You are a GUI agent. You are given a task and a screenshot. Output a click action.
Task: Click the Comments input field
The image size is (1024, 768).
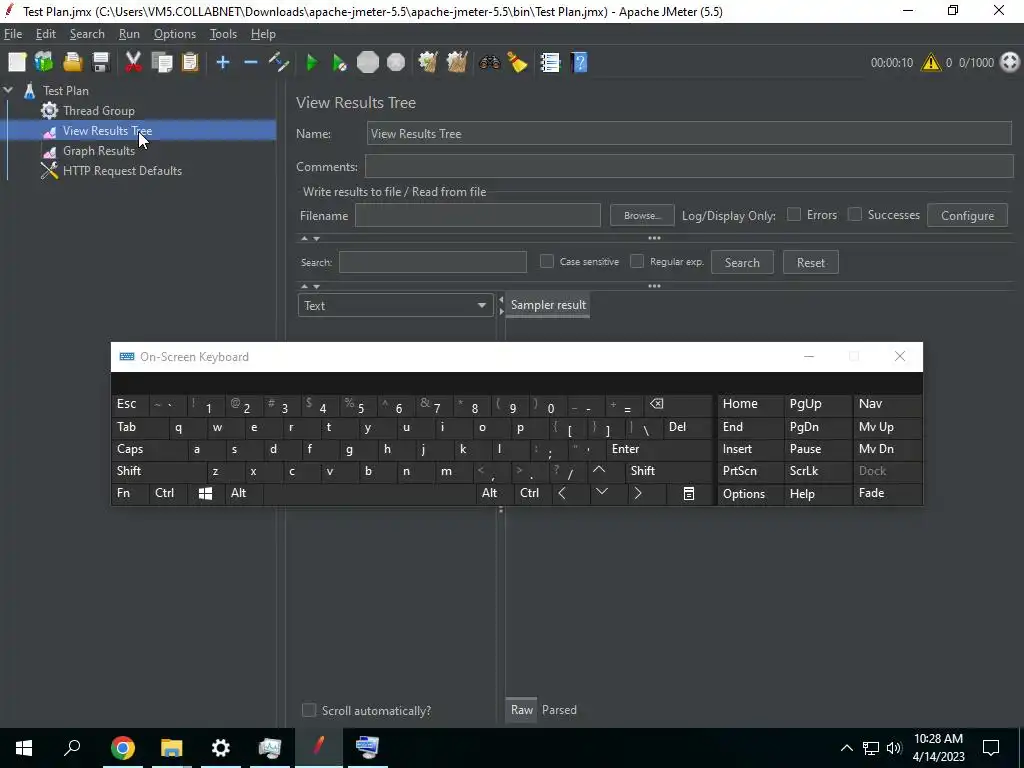click(689, 167)
